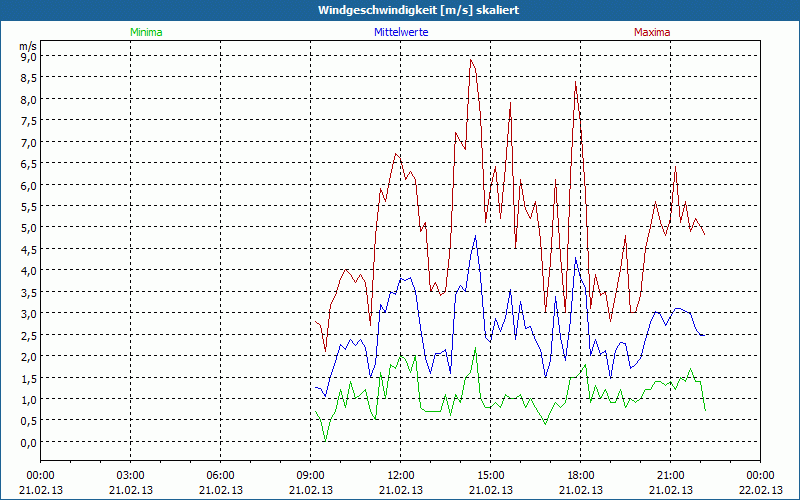Select the 15:00 time axis marker
Screen dimensions: 800x500
click(x=490, y=475)
